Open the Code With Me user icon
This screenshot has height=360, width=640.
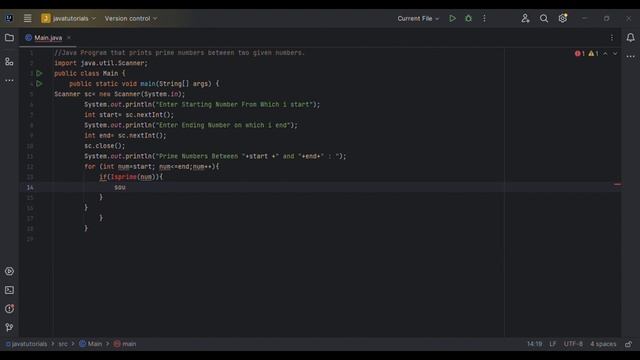coord(525,18)
